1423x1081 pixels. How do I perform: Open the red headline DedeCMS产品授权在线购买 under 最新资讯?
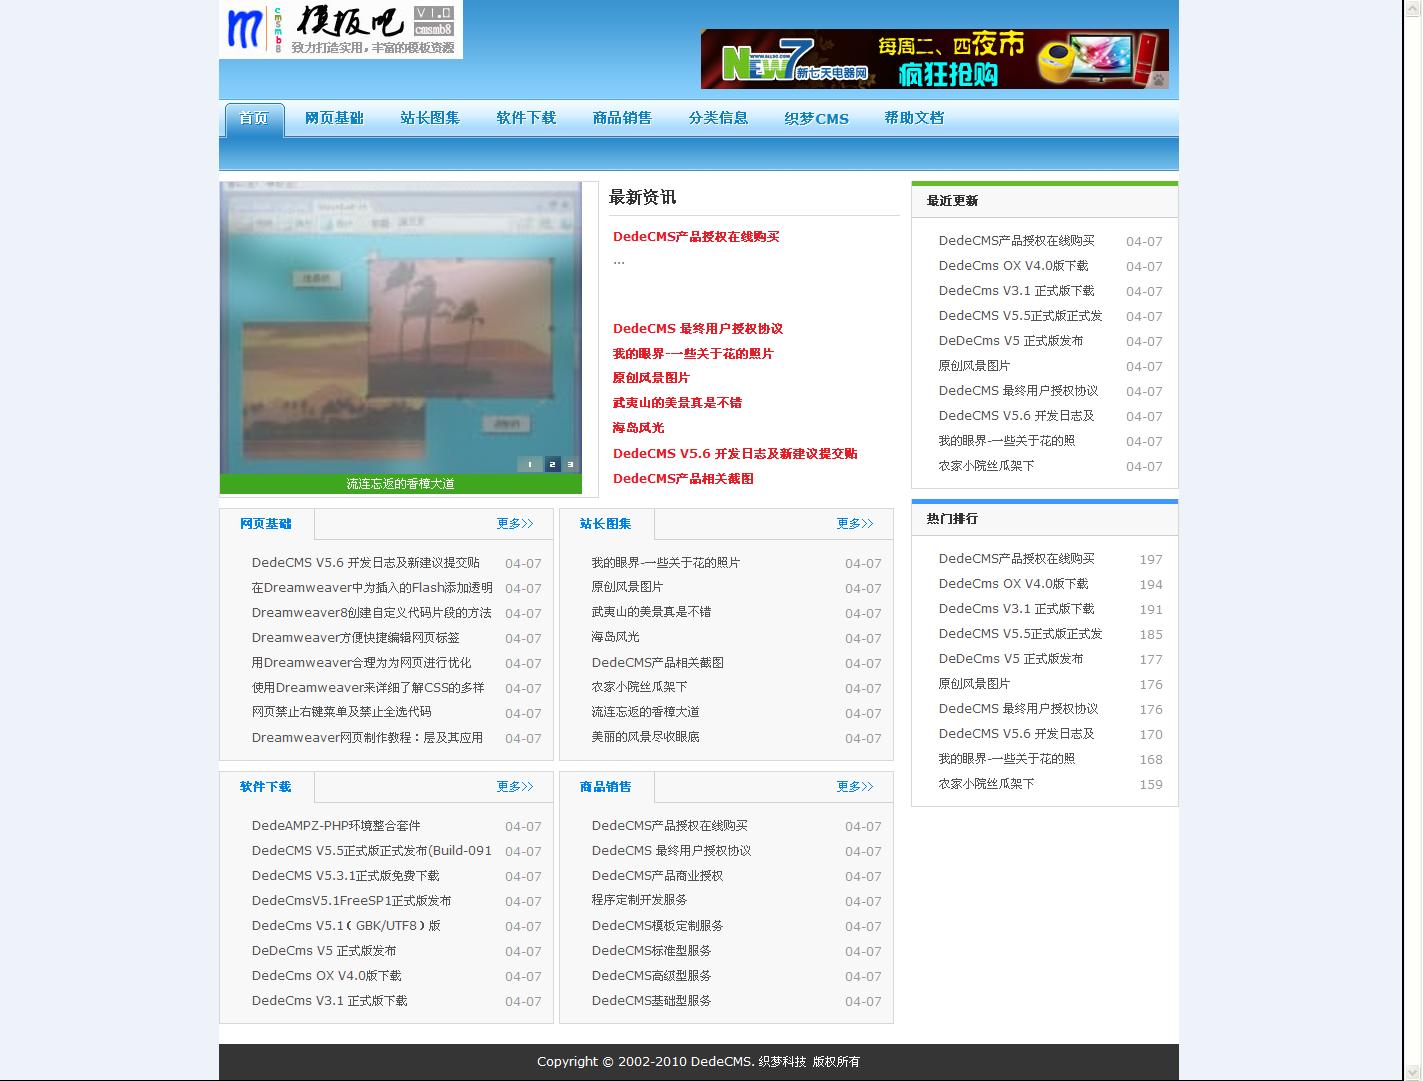point(696,237)
